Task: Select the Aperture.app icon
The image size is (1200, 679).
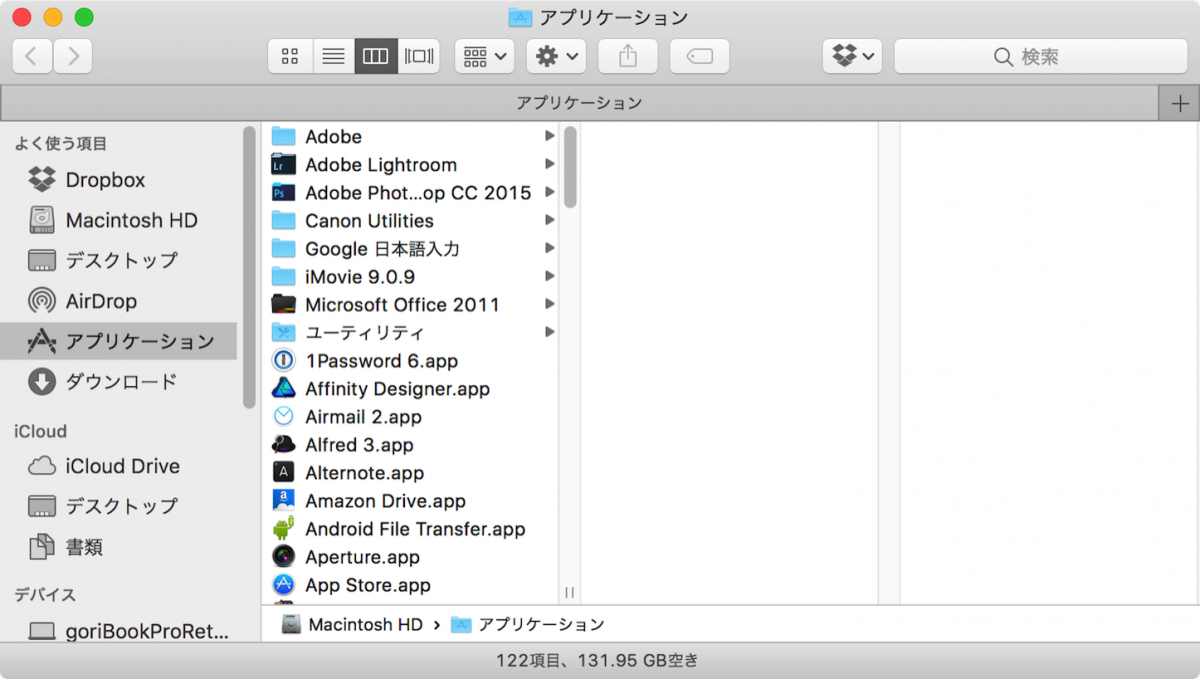Action: coord(284,557)
